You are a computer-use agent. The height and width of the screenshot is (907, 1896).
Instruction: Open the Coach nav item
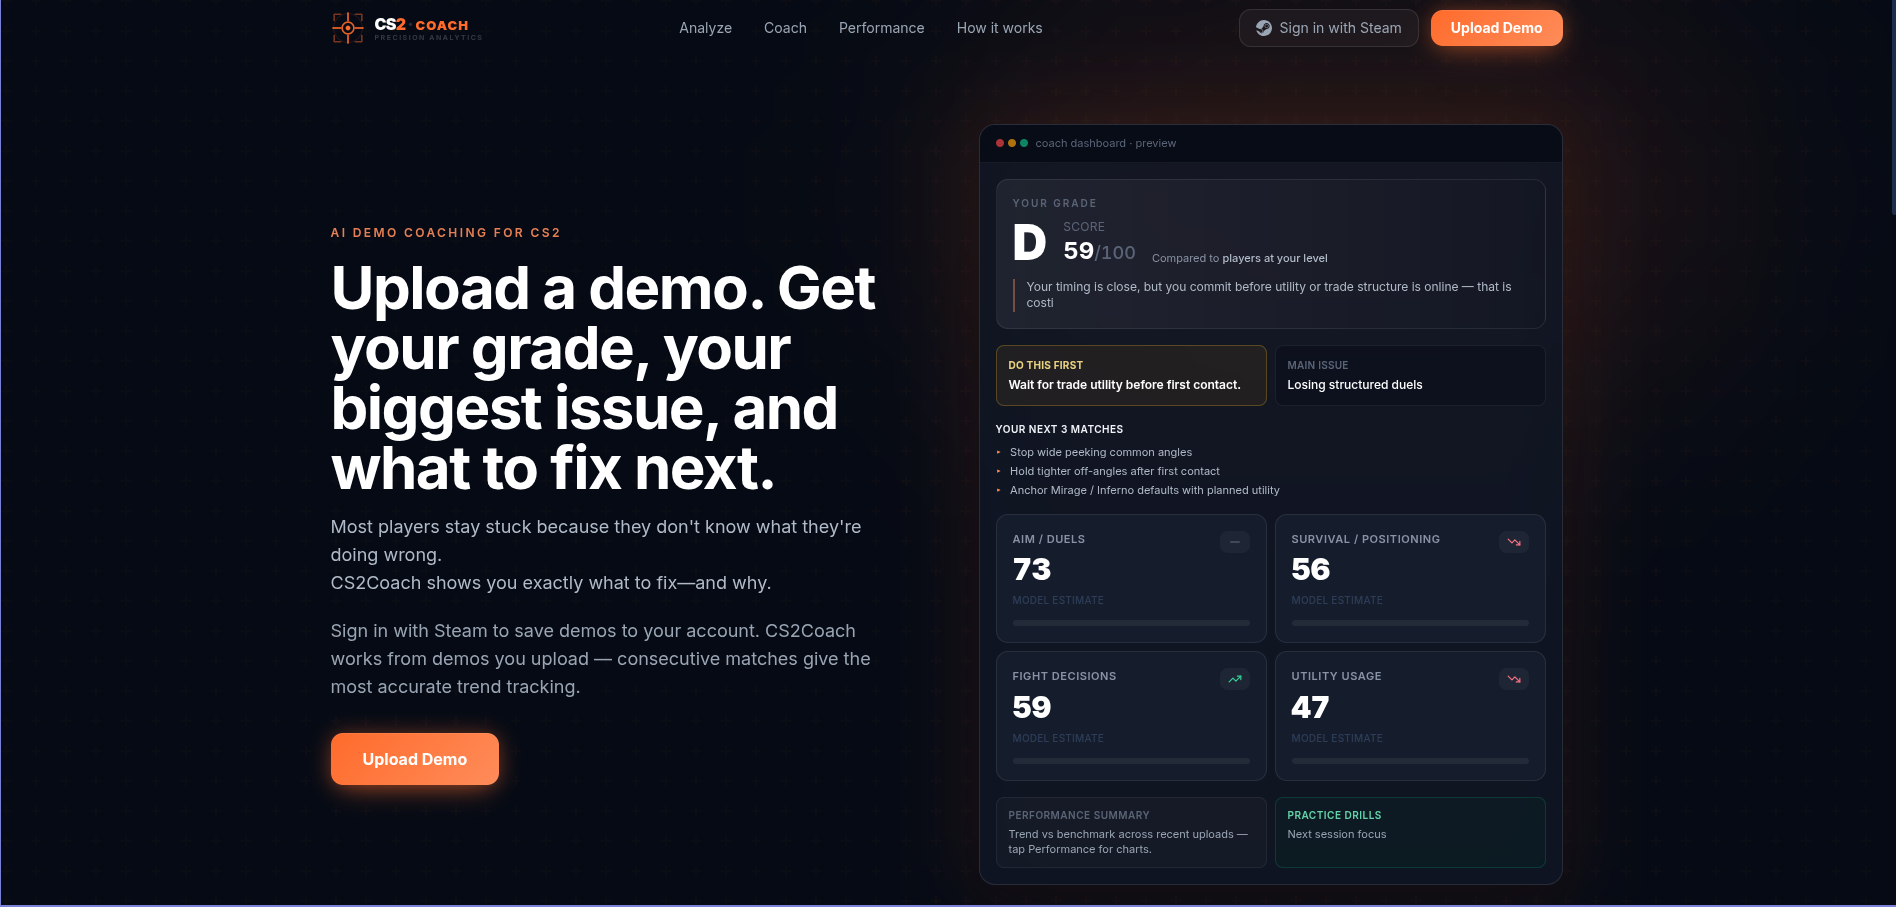click(x=785, y=28)
